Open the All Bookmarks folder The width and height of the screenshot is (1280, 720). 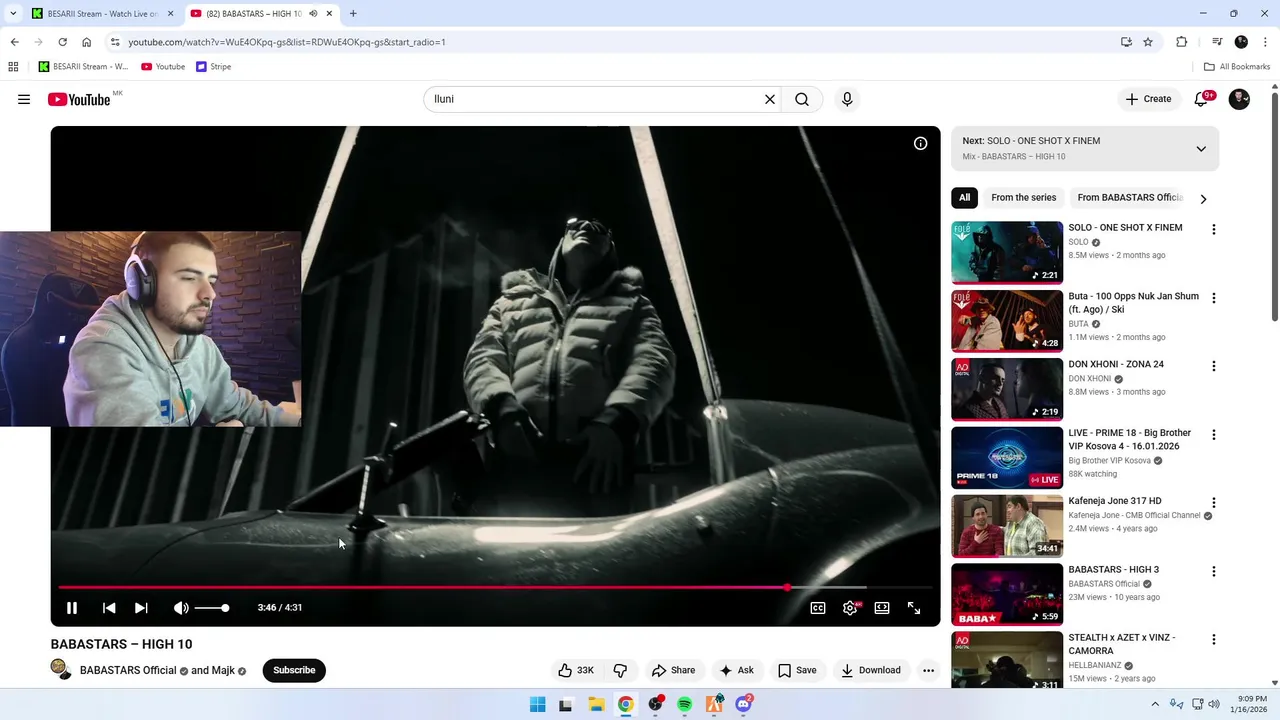(1237, 67)
